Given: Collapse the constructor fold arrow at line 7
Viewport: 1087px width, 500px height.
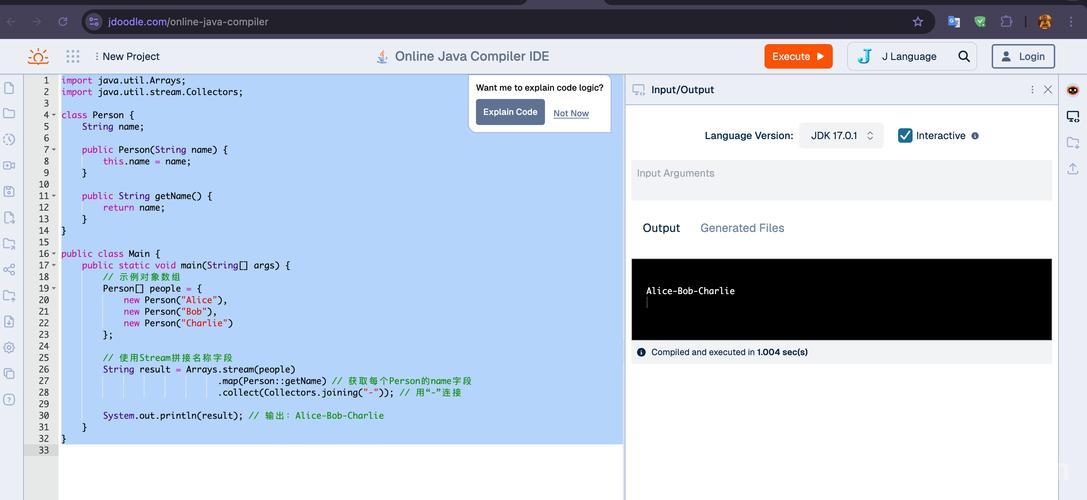Looking at the screenshot, I should tap(54, 150).
